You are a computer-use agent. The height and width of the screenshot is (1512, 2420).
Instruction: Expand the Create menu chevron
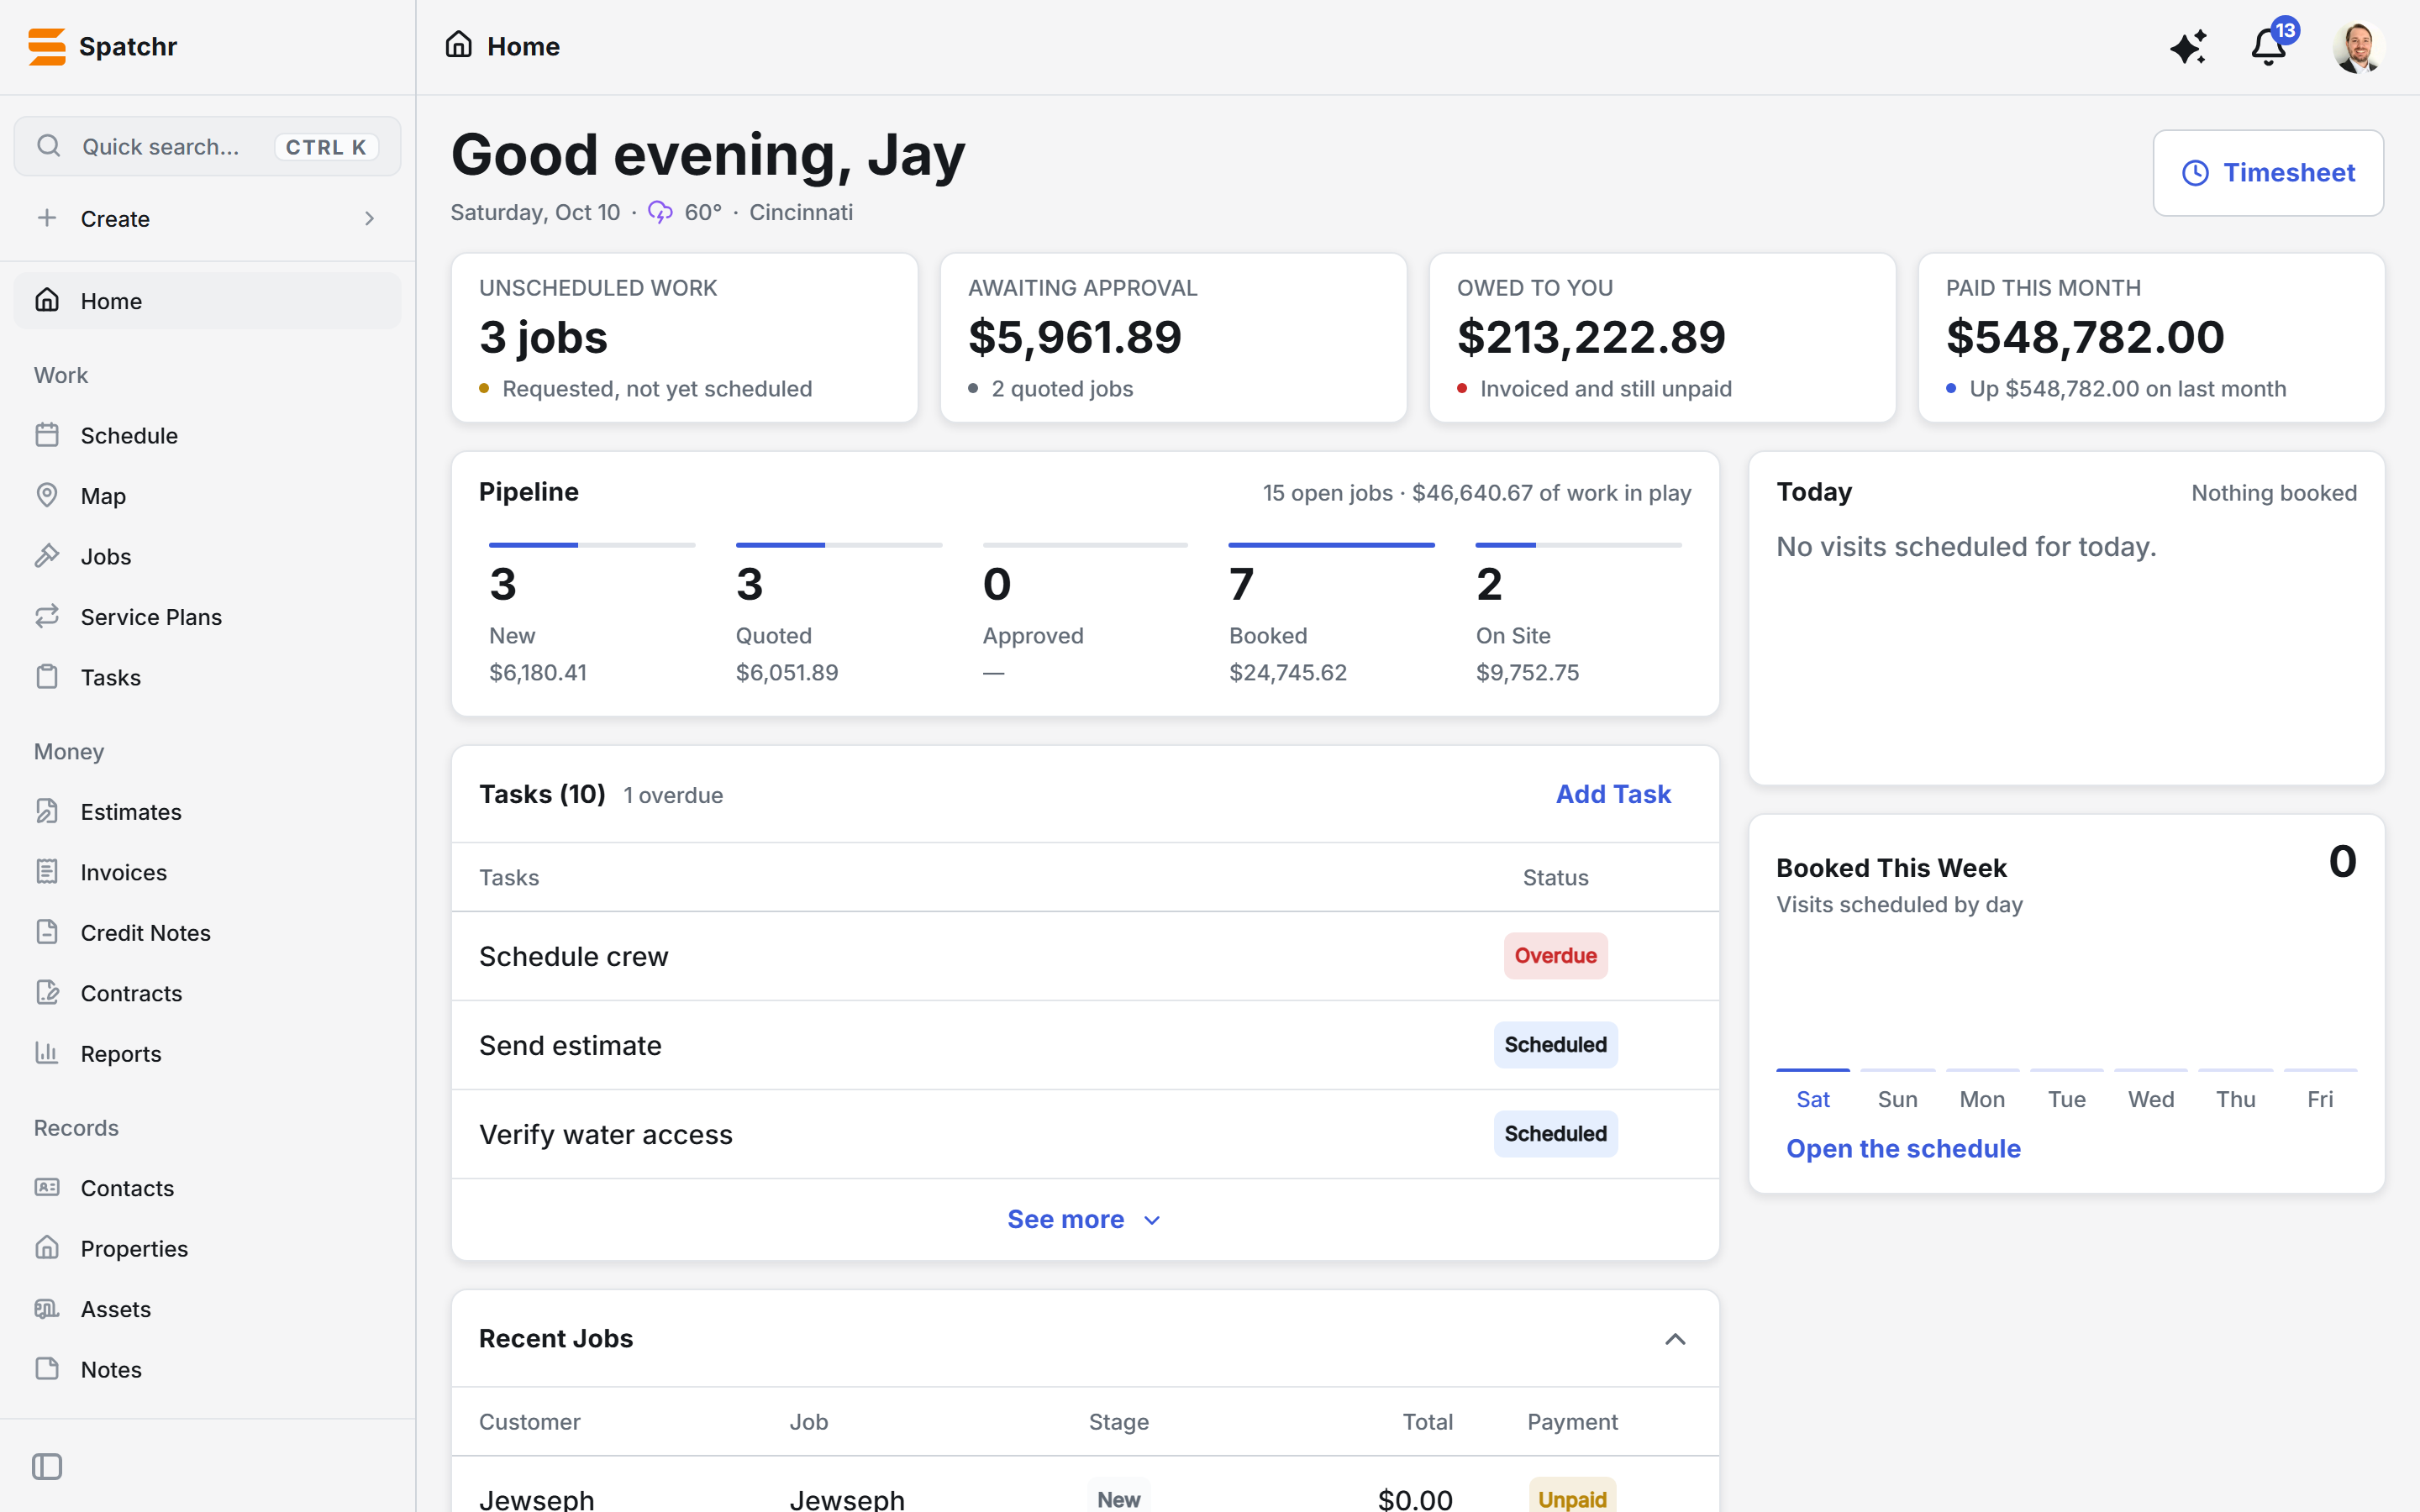click(x=370, y=219)
